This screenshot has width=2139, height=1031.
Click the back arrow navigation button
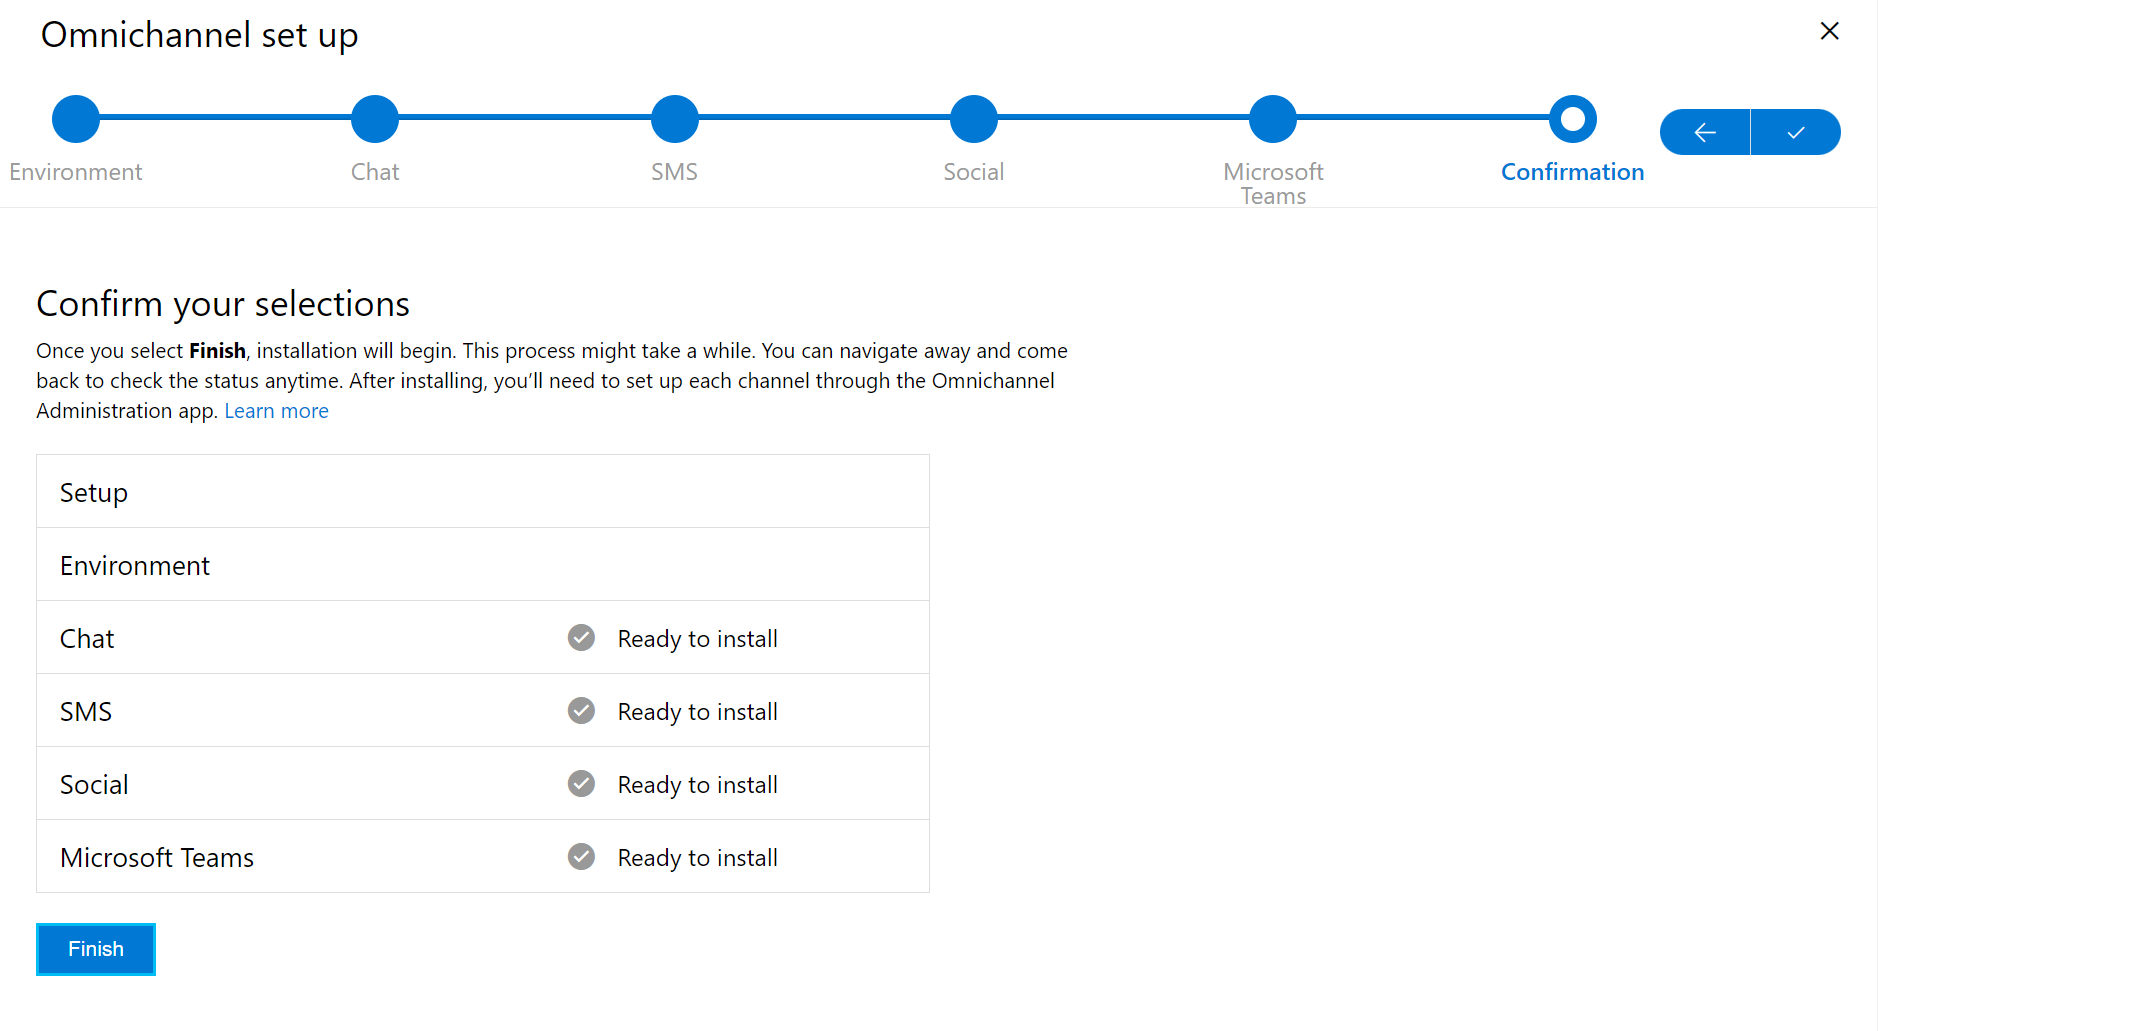(x=1705, y=132)
